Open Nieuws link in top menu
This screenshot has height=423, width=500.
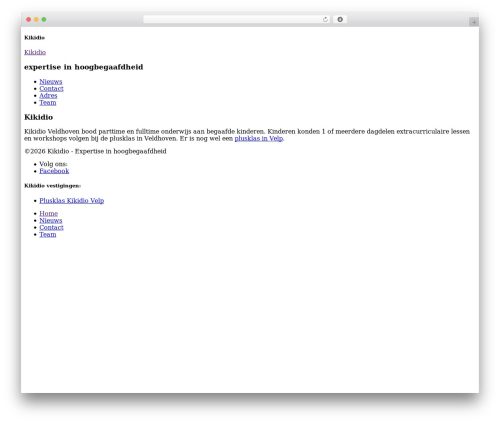point(51,81)
